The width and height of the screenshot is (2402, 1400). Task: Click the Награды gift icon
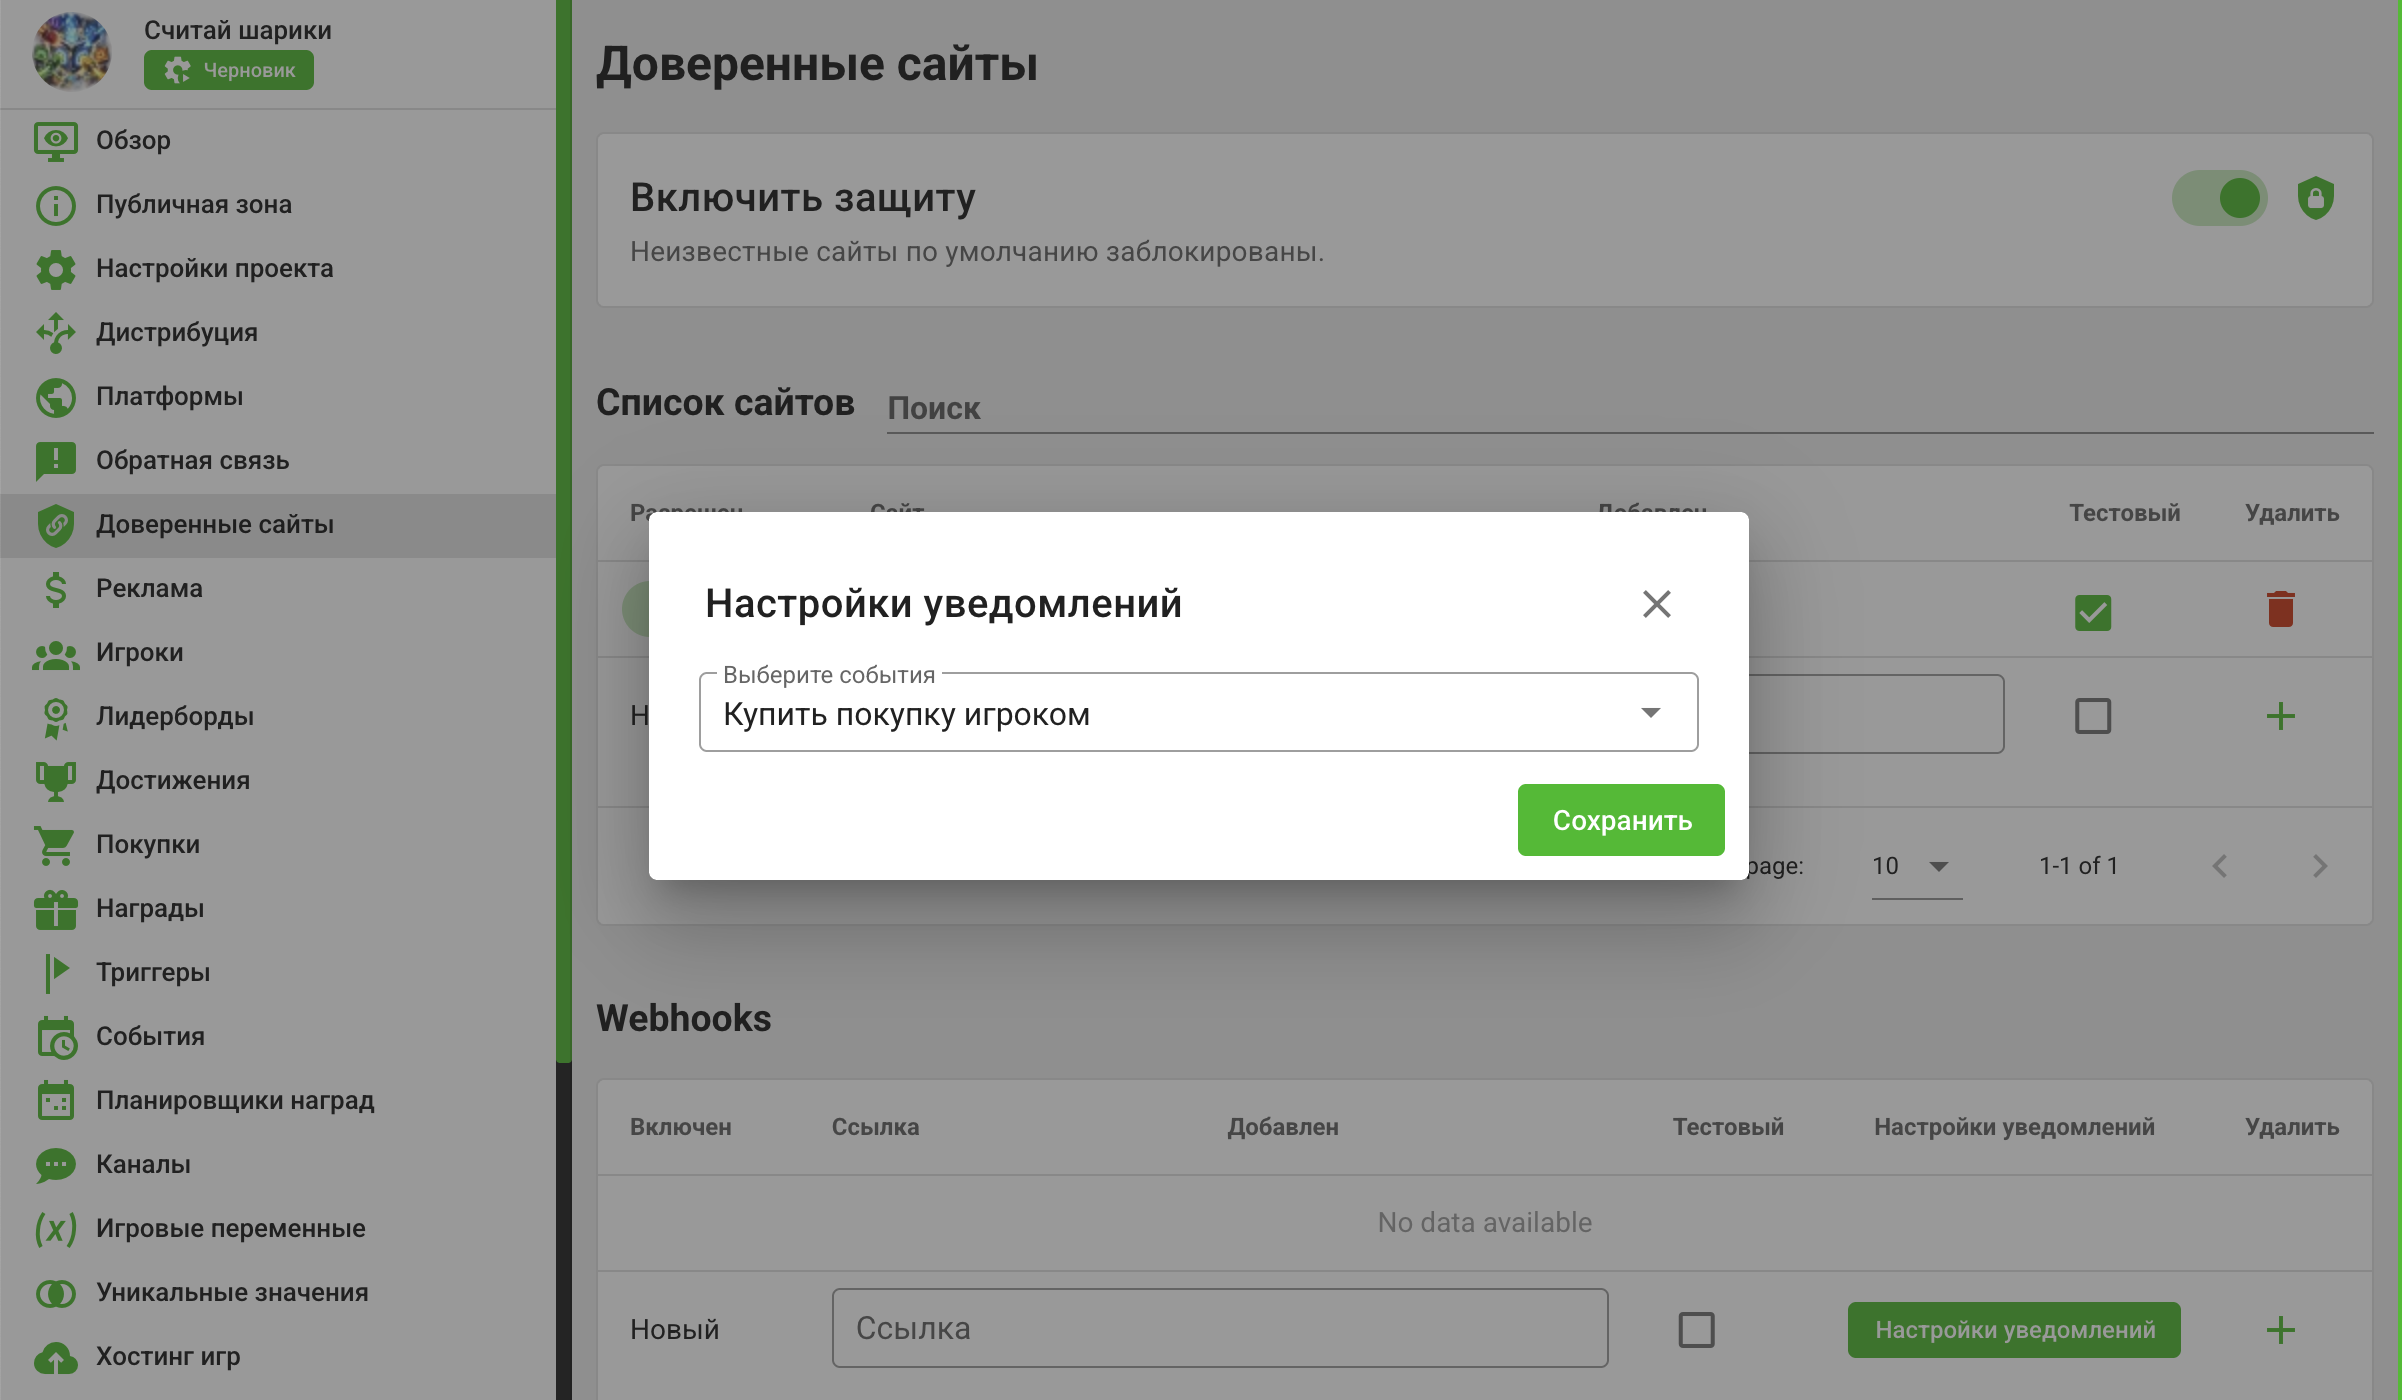(x=55, y=909)
